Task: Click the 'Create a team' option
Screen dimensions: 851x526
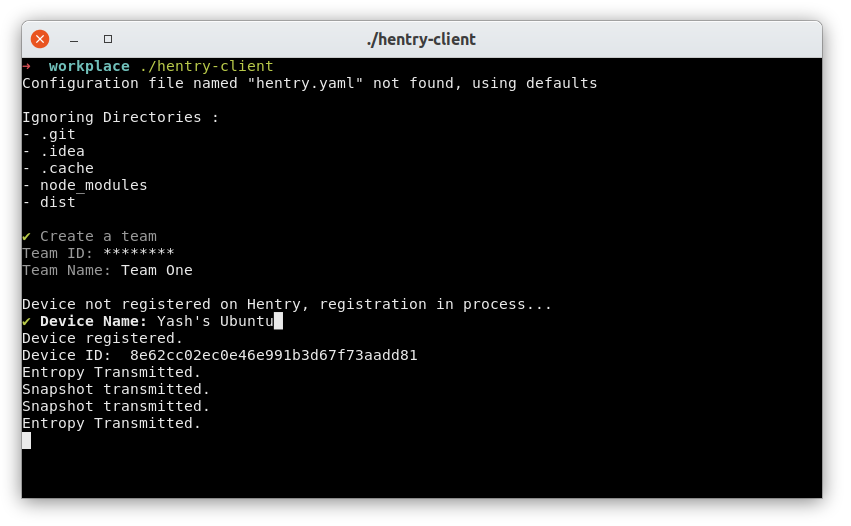Action: (x=98, y=236)
